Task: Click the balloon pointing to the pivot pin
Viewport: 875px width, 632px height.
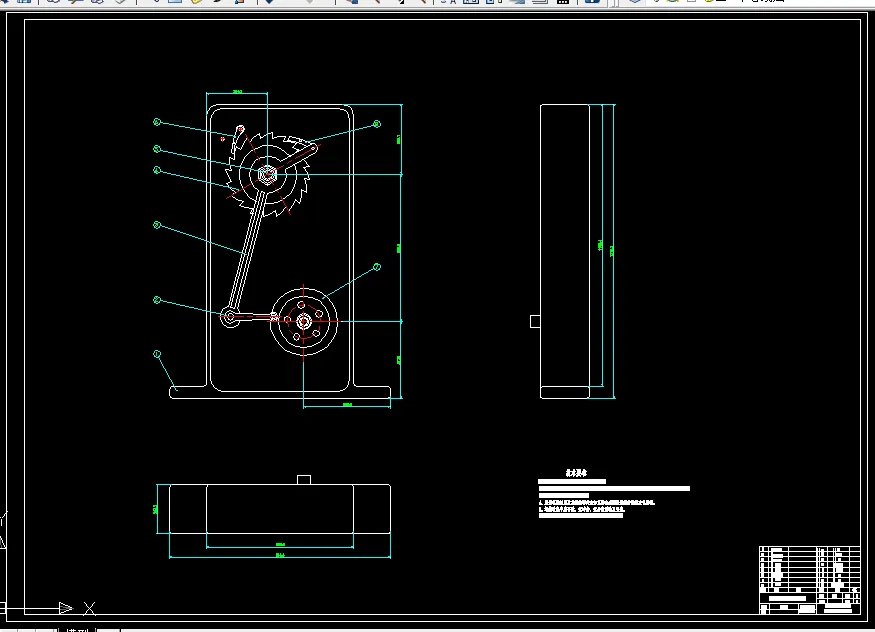Action: pos(157,300)
